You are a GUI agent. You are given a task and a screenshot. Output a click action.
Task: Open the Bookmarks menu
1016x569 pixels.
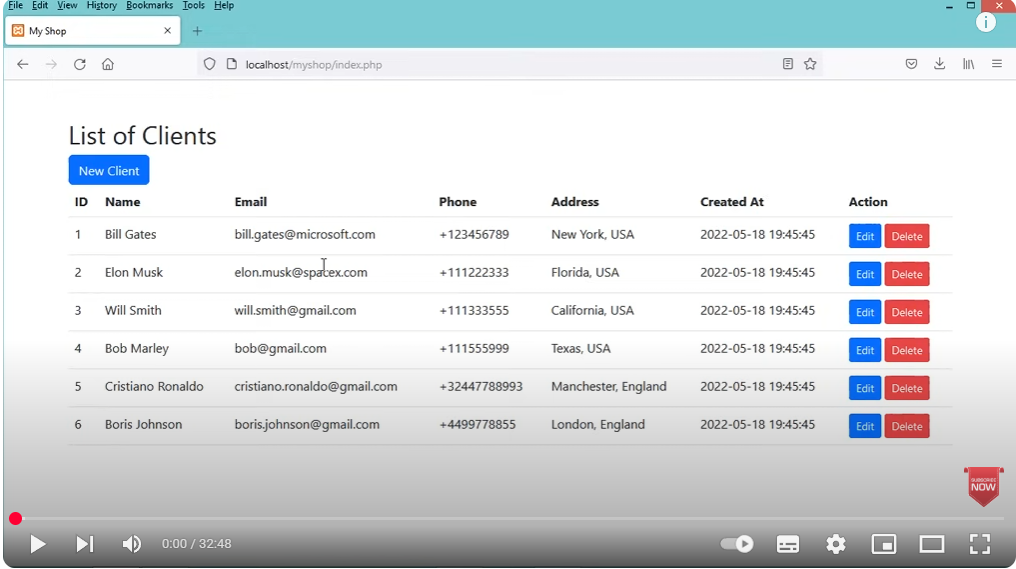[149, 5]
